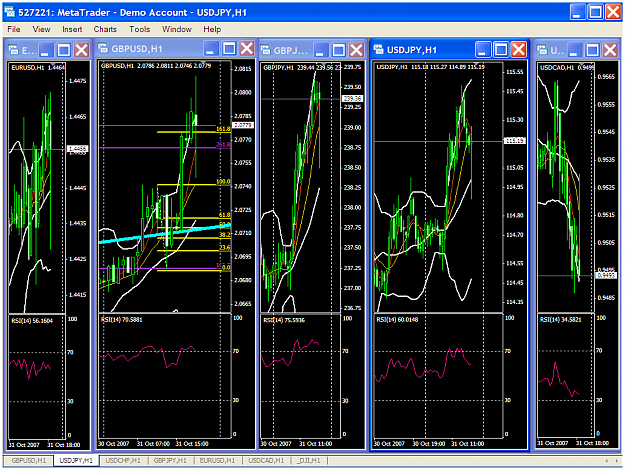625x470 pixels.
Task: Open the USDCAD,H1 bottom tab
Action: pos(266,460)
